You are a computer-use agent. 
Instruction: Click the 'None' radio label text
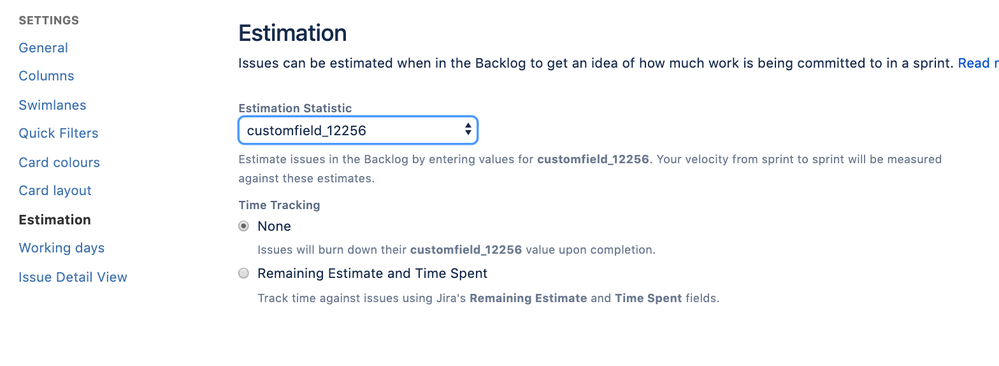point(274,226)
